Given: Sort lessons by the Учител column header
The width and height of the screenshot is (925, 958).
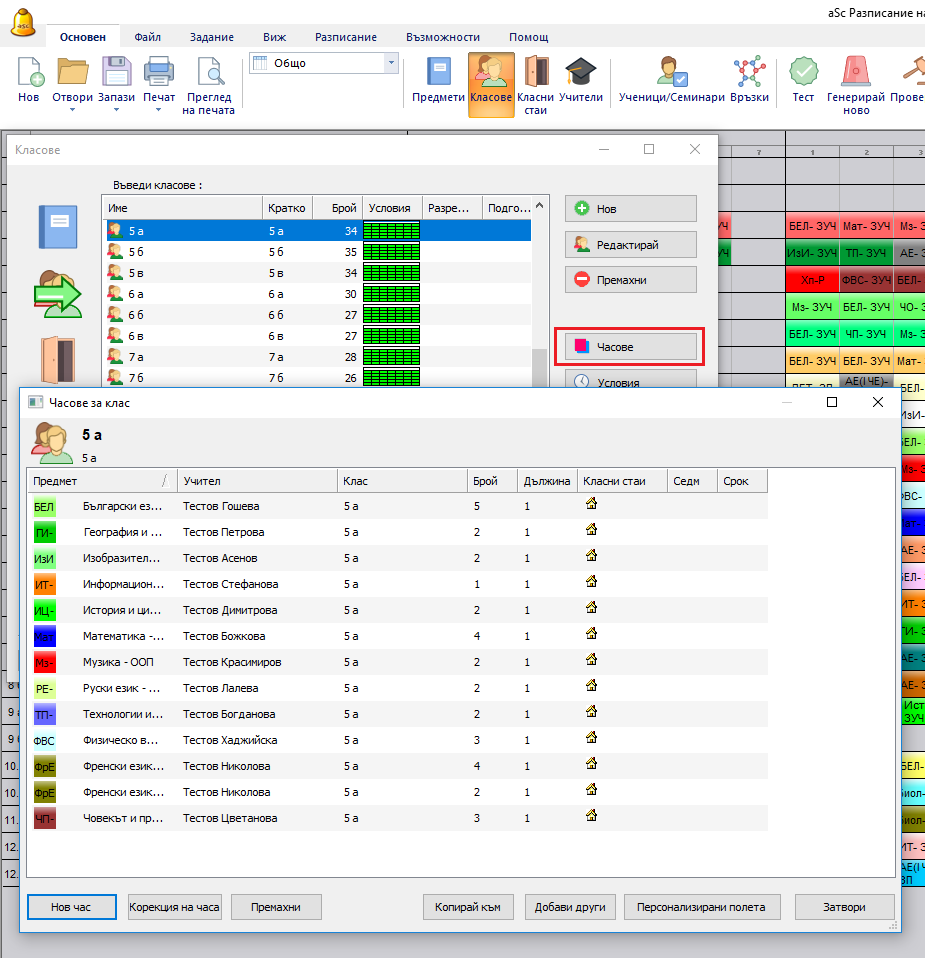Looking at the screenshot, I should point(257,481).
